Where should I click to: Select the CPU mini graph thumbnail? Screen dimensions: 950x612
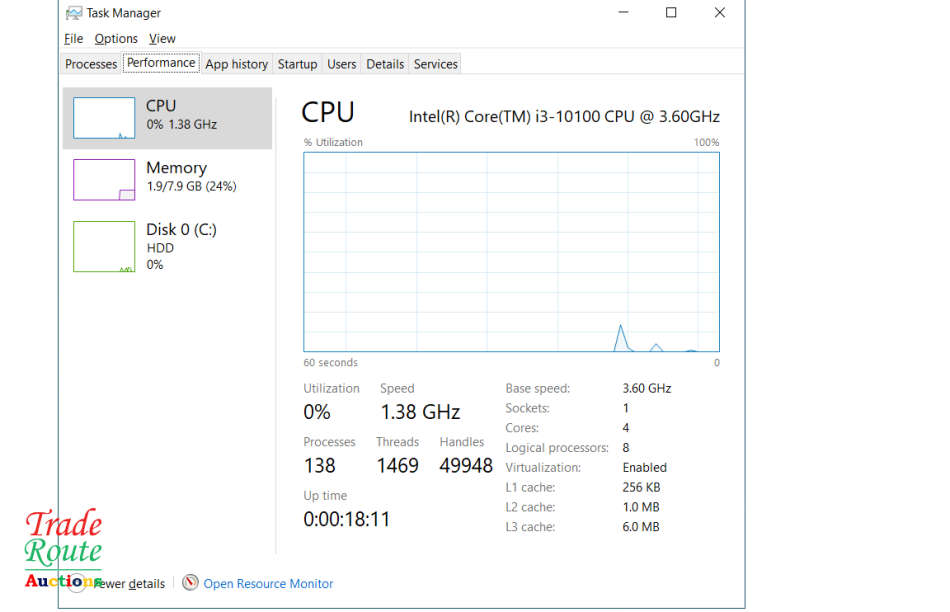click(x=104, y=118)
